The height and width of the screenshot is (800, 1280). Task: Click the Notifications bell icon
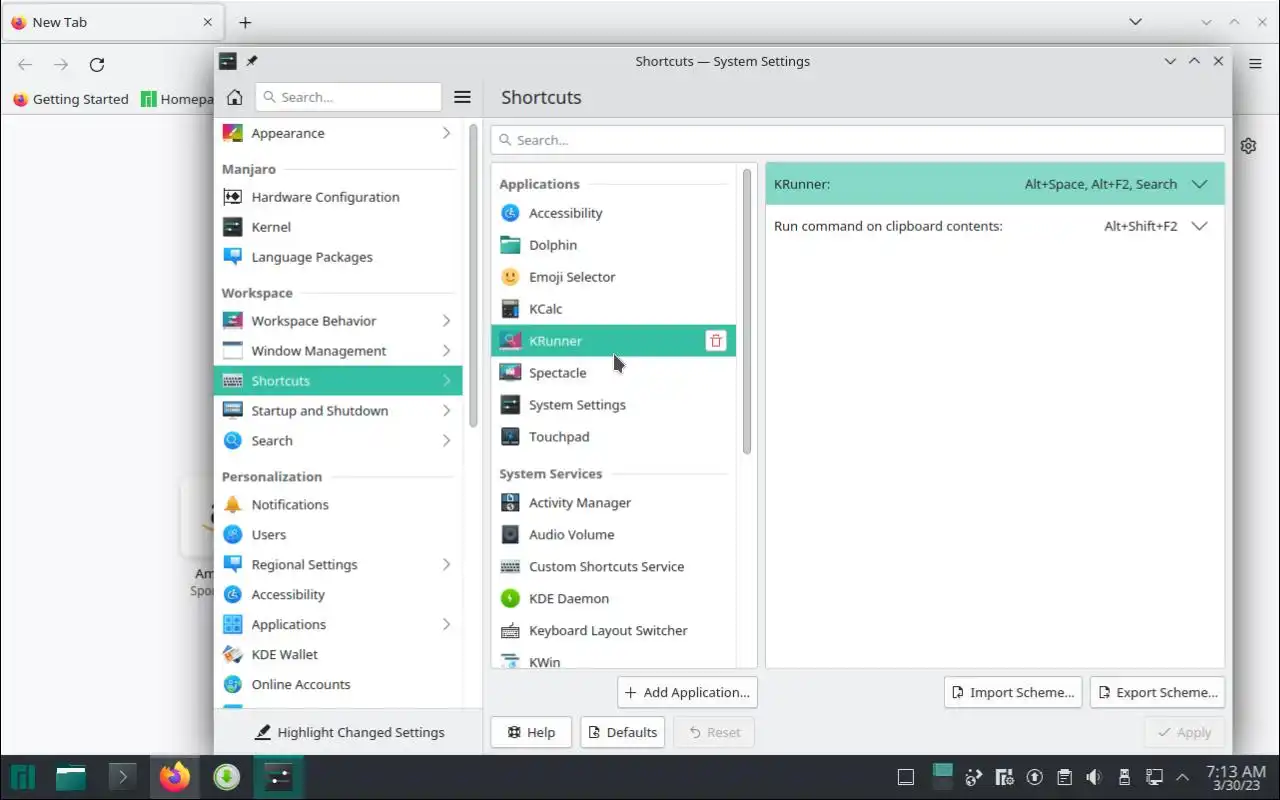coord(233,505)
